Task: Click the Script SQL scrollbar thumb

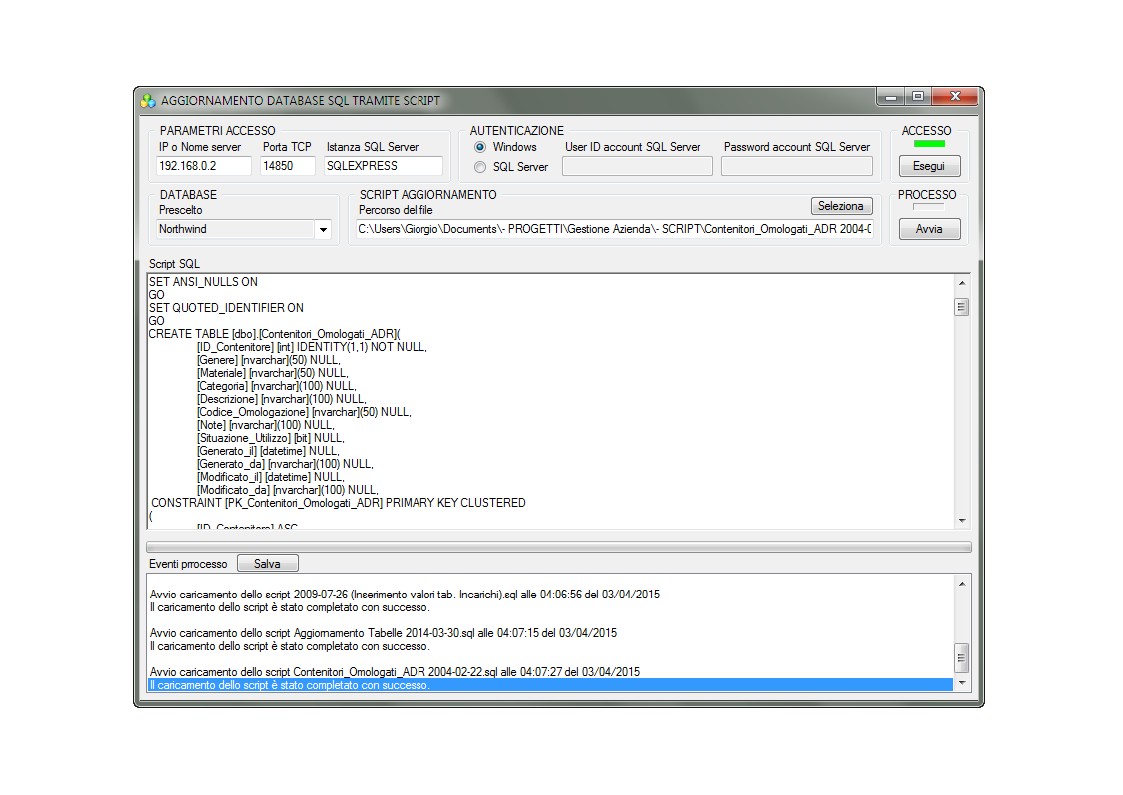Action: click(x=962, y=307)
